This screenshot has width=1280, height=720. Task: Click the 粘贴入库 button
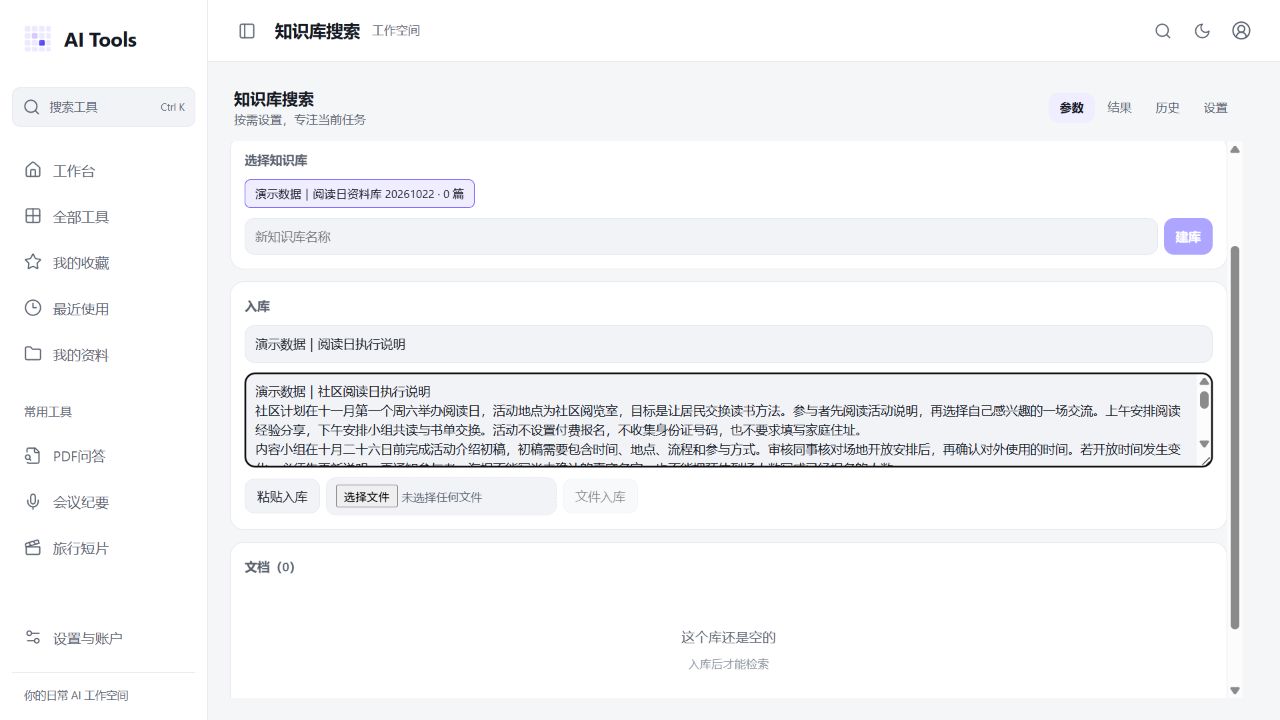pyautogui.click(x=282, y=496)
